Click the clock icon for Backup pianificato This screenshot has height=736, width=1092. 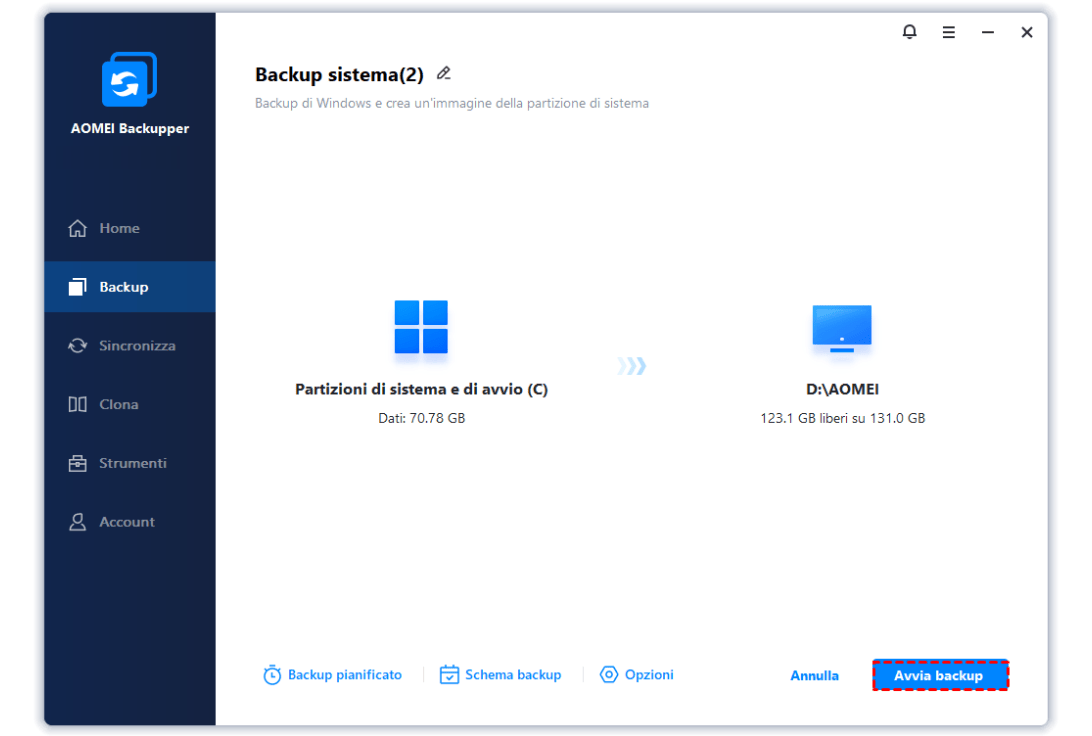tap(272, 675)
